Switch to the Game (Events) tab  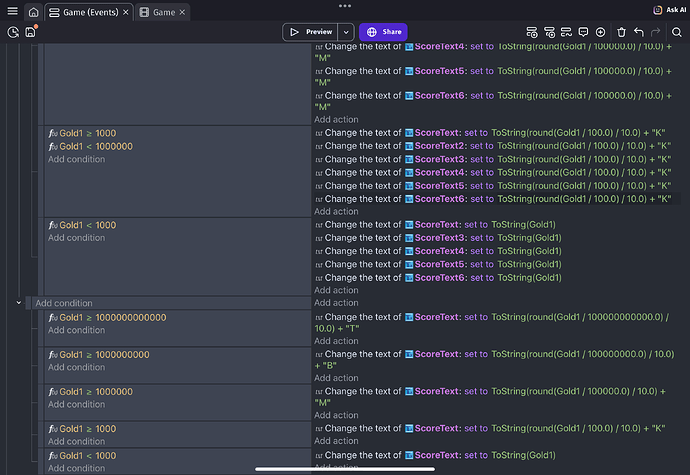coord(89,12)
